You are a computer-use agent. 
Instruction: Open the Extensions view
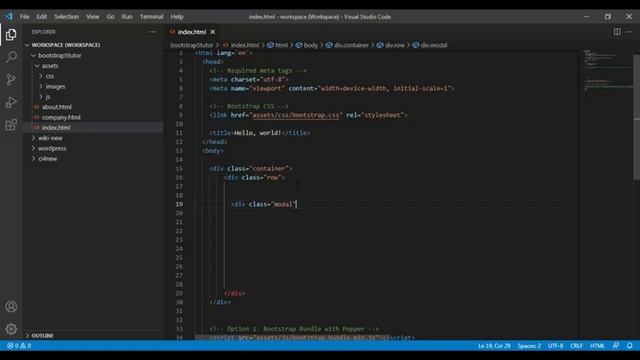pyautogui.click(x=11, y=125)
